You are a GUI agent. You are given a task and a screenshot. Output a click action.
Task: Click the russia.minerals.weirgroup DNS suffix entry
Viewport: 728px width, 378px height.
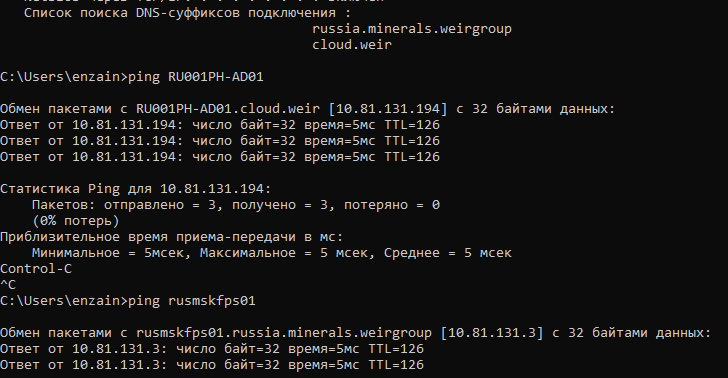tap(412, 29)
